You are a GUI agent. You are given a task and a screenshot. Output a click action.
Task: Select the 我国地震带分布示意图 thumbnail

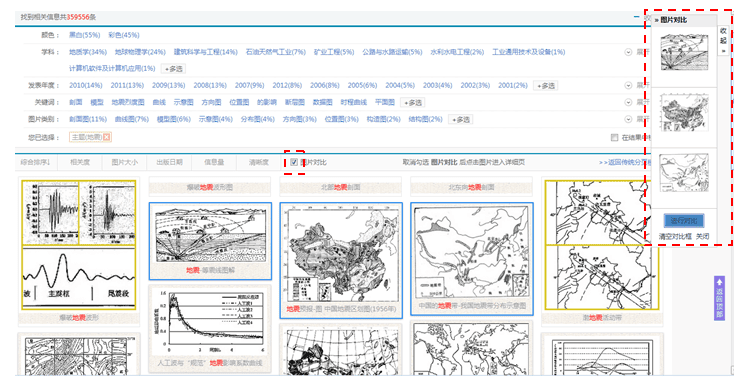472,259
